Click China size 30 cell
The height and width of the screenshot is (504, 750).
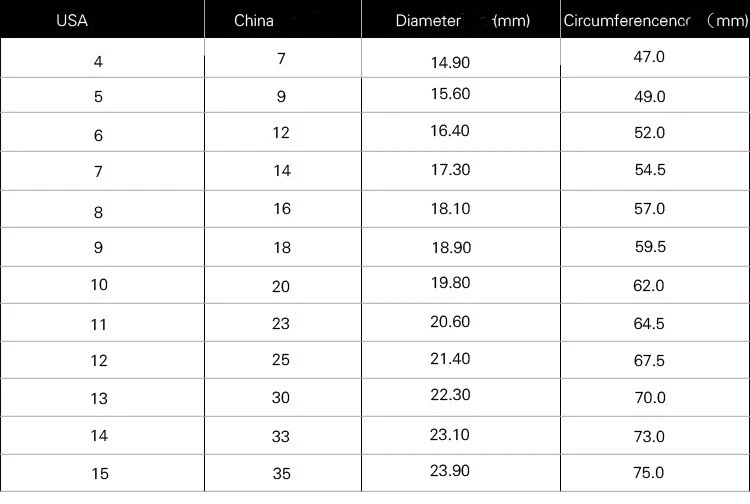(281, 397)
